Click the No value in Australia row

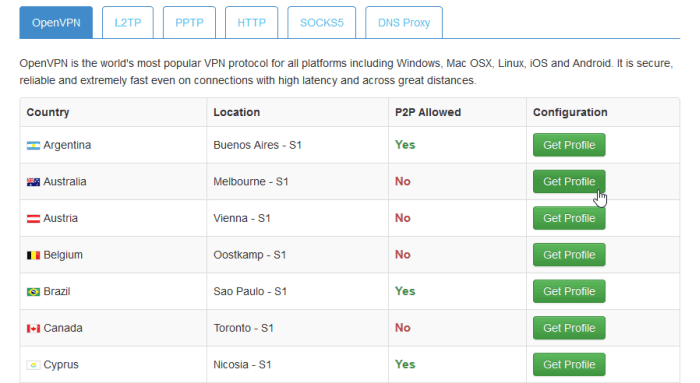403,182
